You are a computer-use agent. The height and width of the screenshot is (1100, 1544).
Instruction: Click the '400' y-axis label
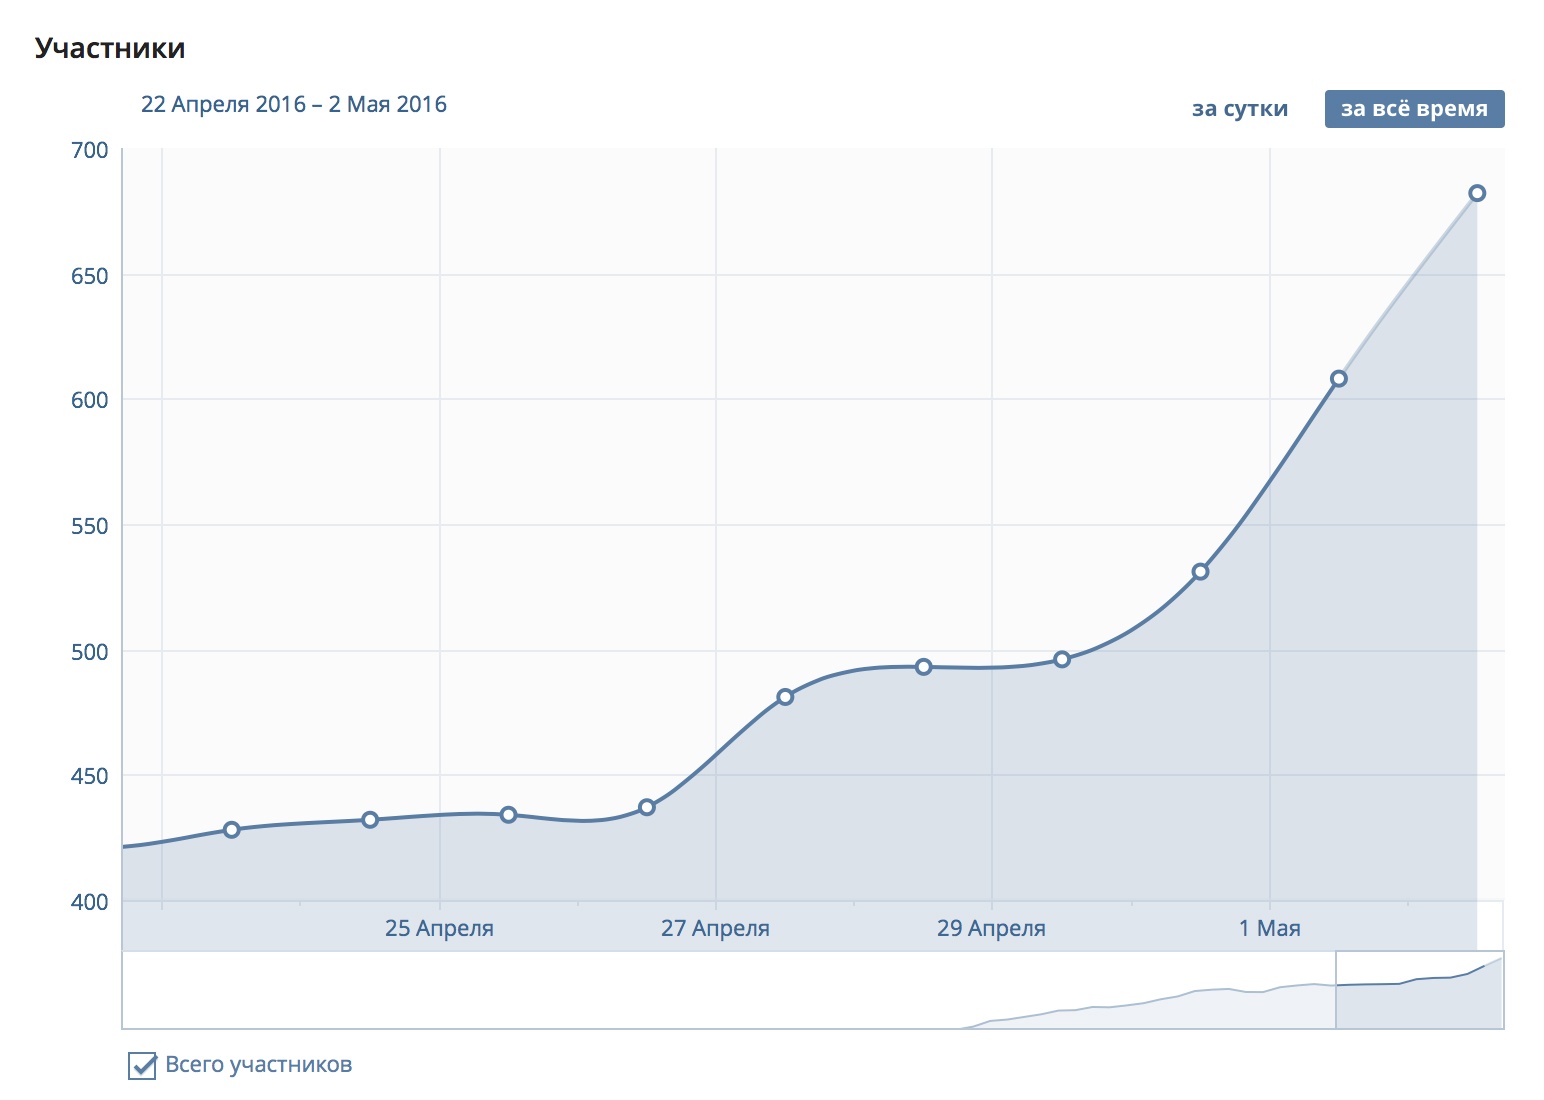90,902
